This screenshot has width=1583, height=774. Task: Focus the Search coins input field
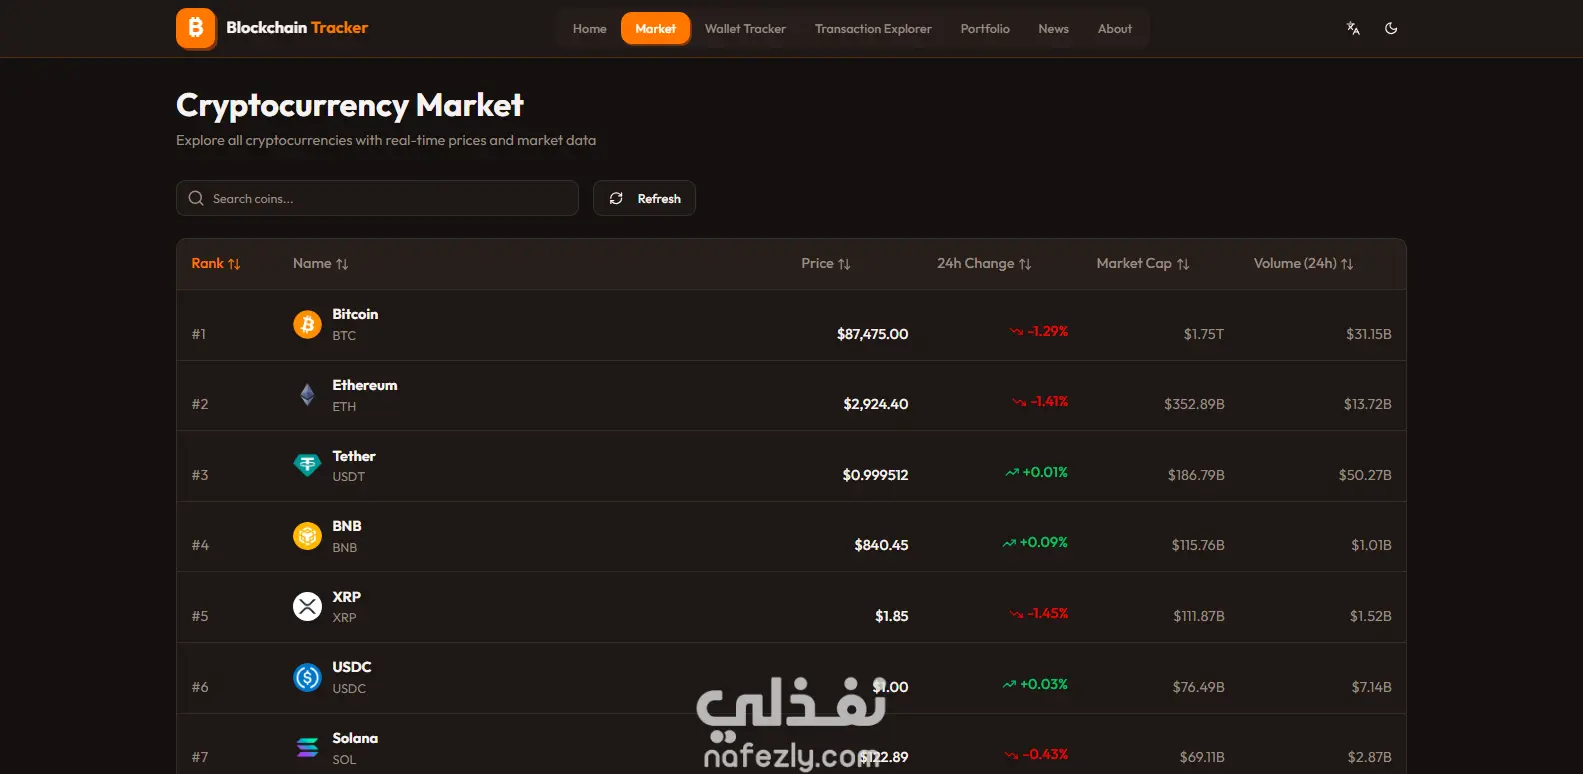377,198
